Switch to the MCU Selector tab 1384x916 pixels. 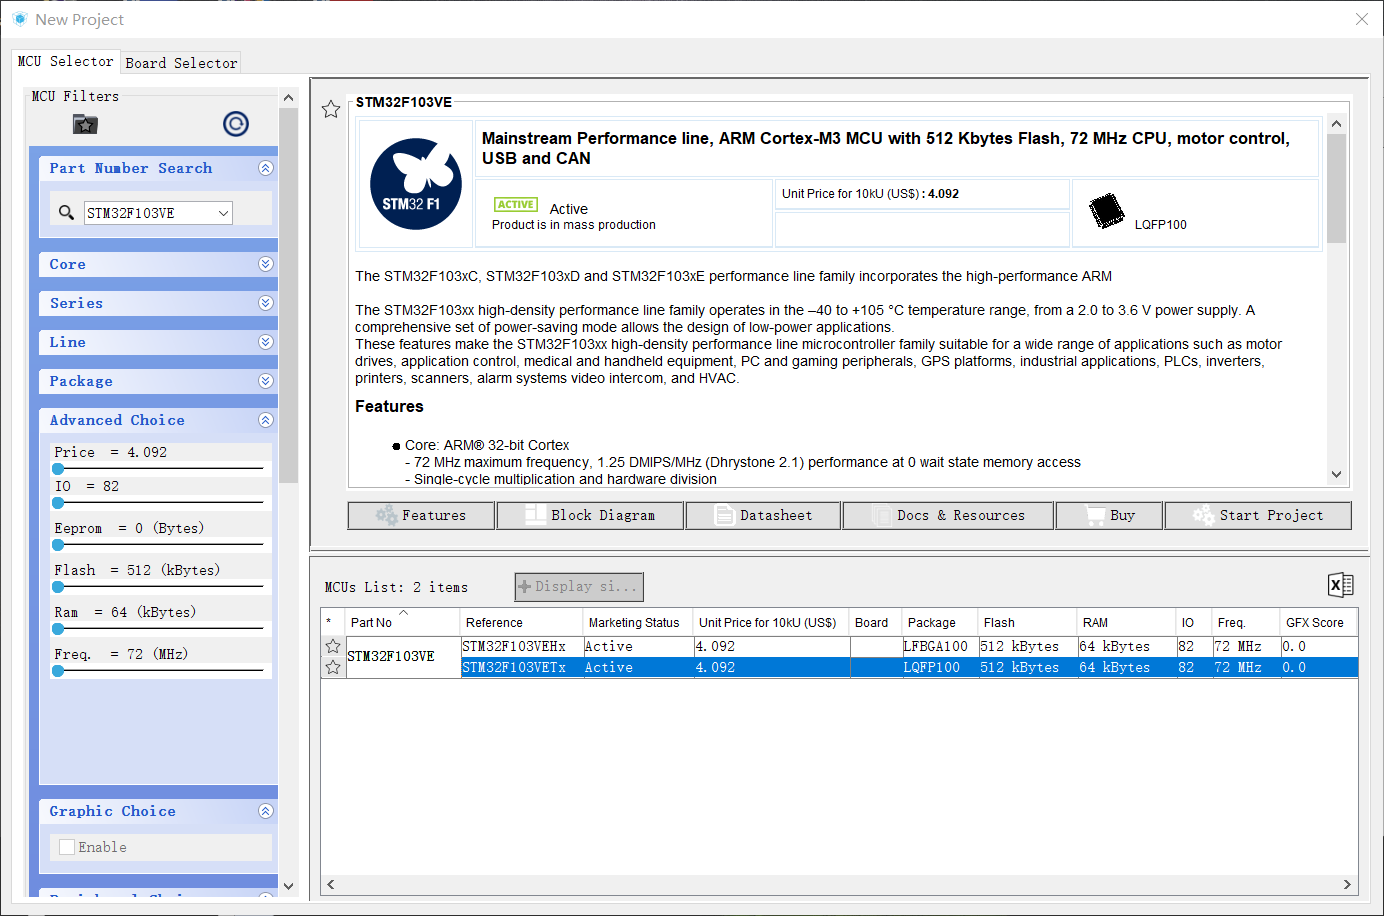pyautogui.click(x=66, y=61)
